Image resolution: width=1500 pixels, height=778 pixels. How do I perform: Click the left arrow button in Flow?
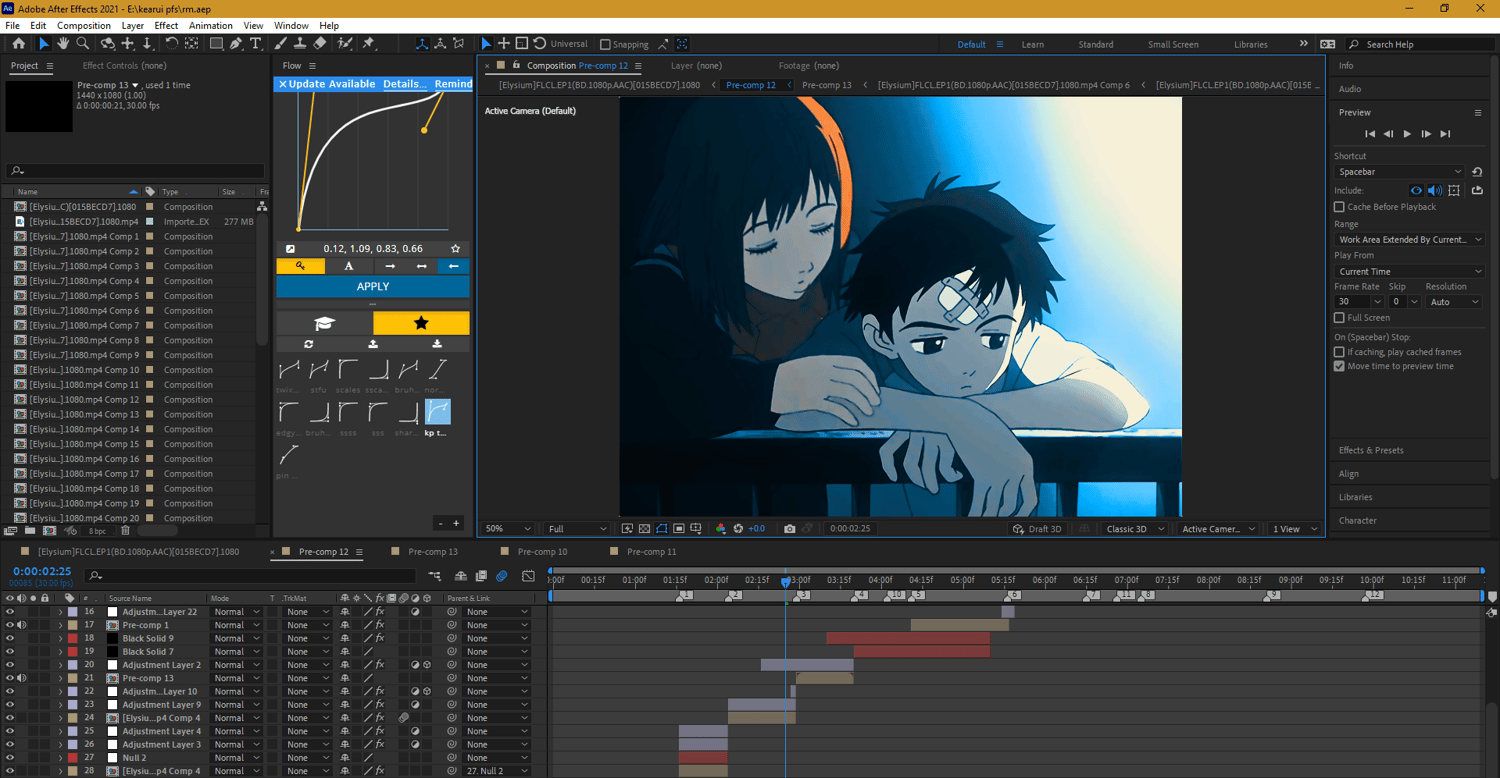coord(453,266)
